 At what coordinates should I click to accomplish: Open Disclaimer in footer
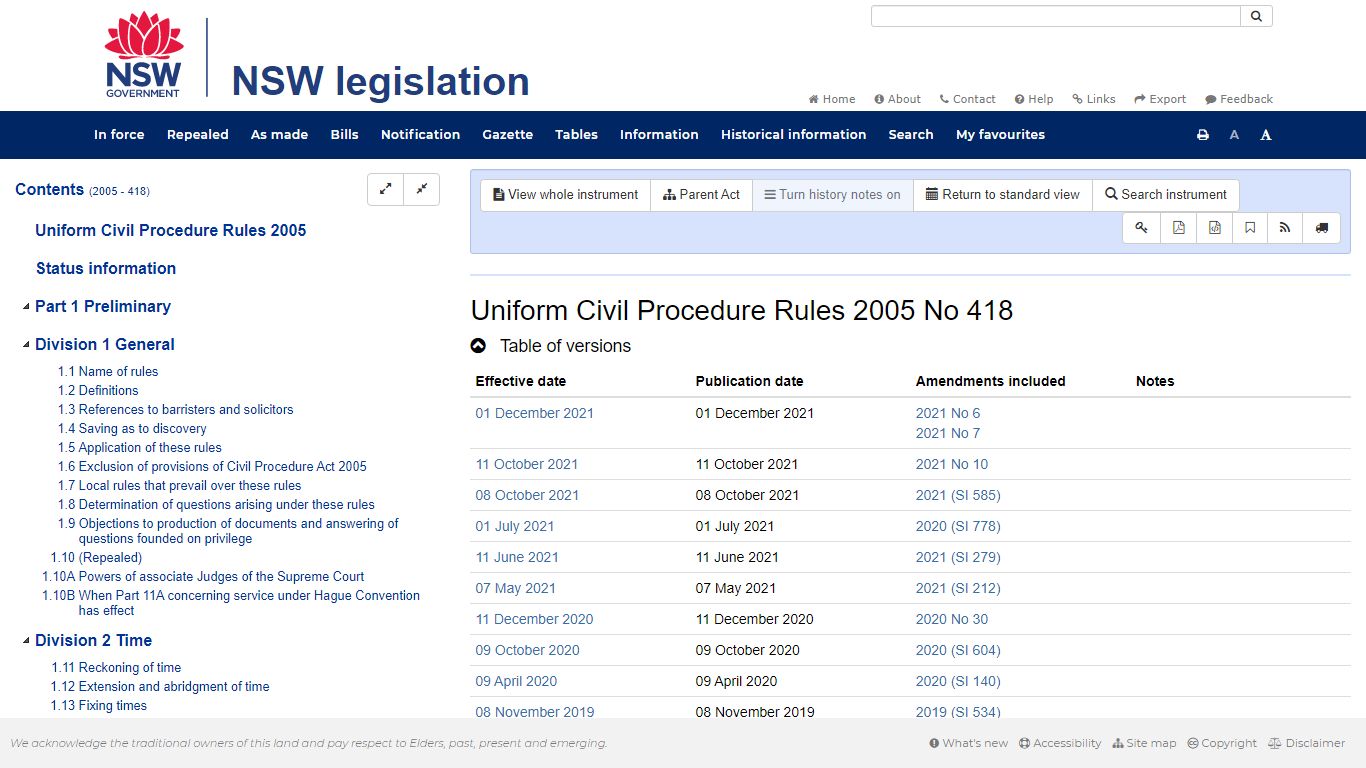1306,743
